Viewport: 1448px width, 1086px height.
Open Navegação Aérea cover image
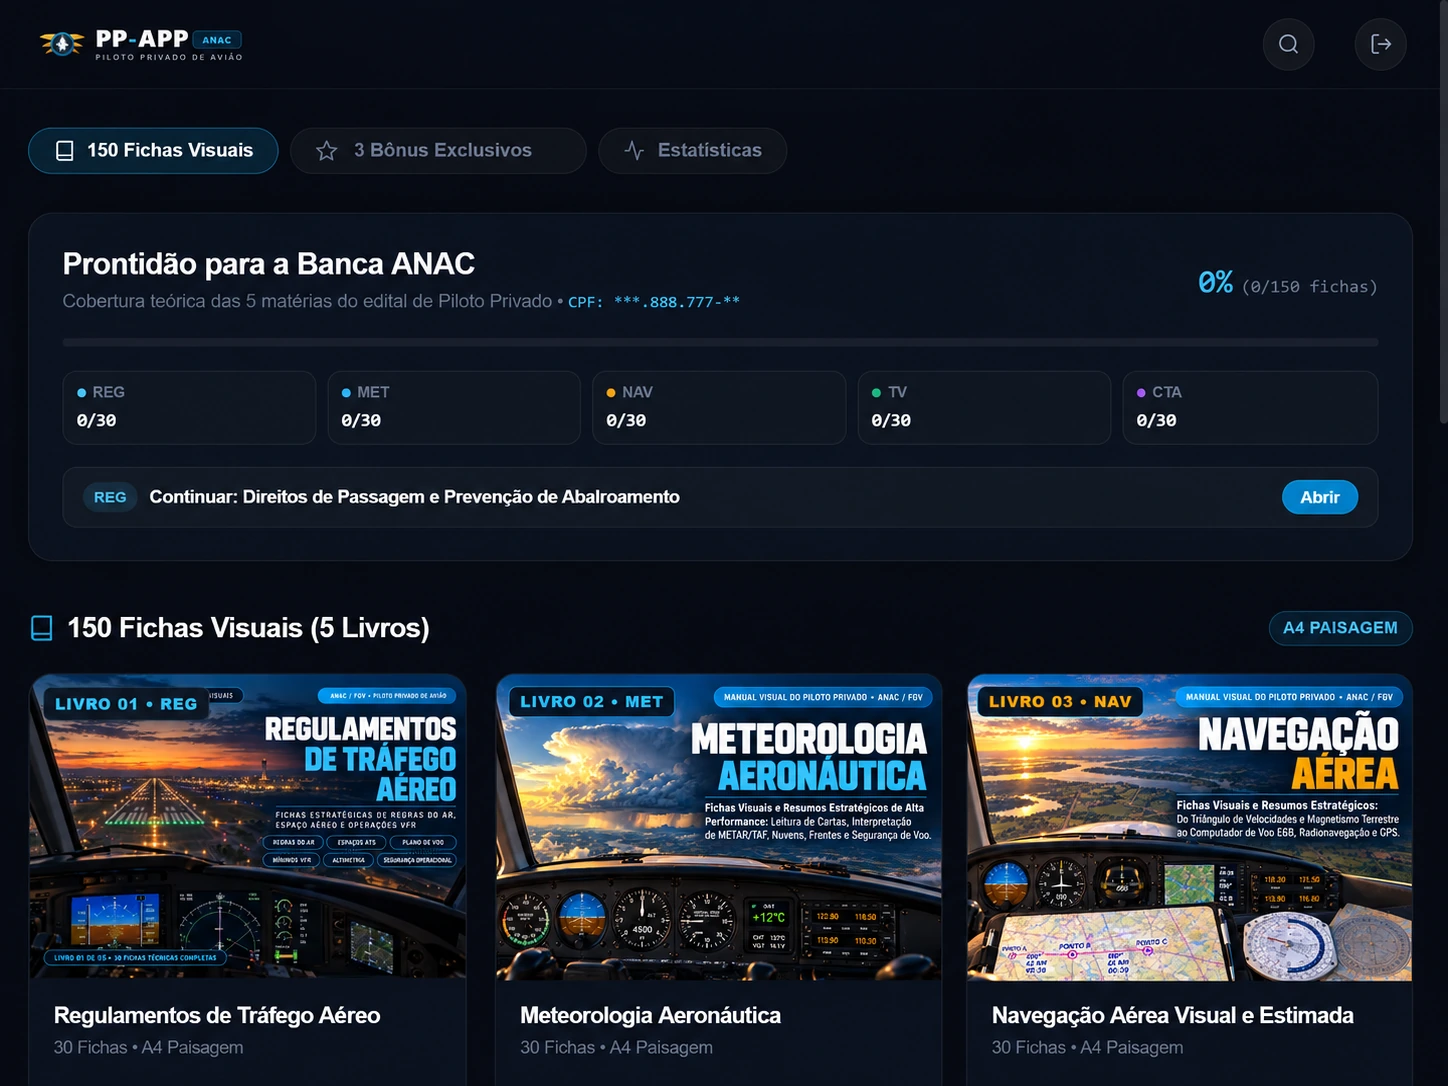coord(1190,827)
